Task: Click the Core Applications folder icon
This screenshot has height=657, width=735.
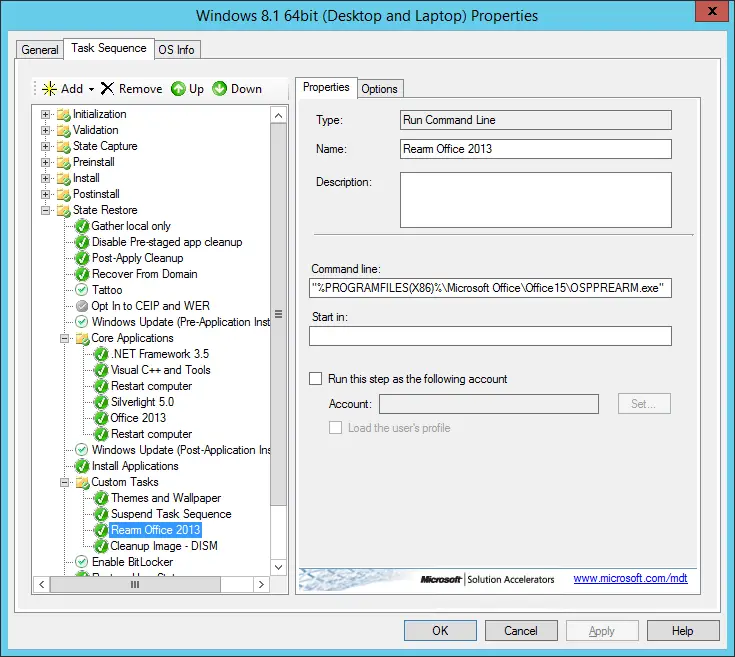Action: point(82,338)
